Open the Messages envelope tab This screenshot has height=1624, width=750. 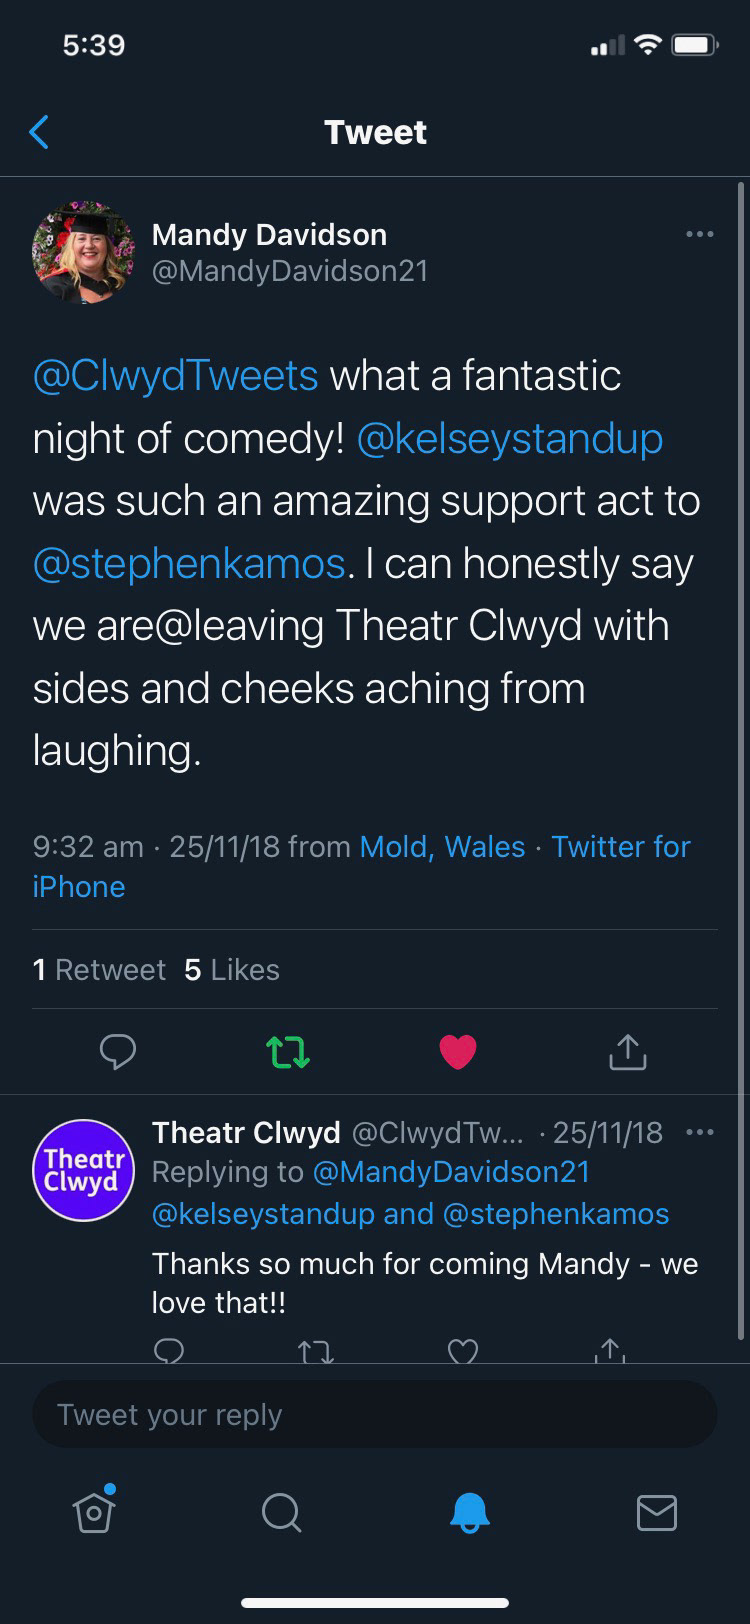656,1512
